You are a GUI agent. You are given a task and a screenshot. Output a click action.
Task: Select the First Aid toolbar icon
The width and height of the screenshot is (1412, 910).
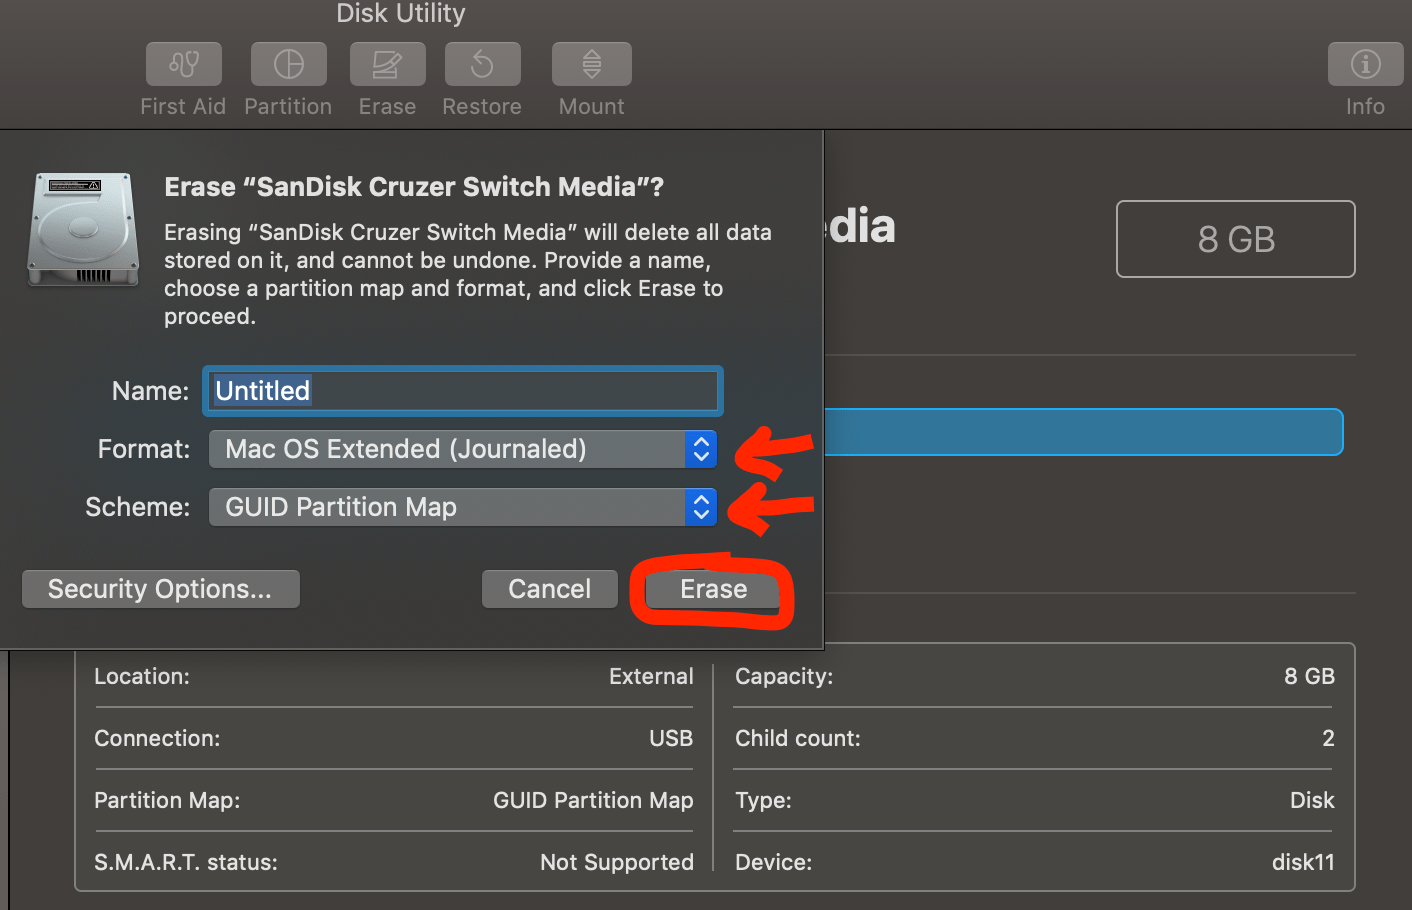tap(183, 63)
